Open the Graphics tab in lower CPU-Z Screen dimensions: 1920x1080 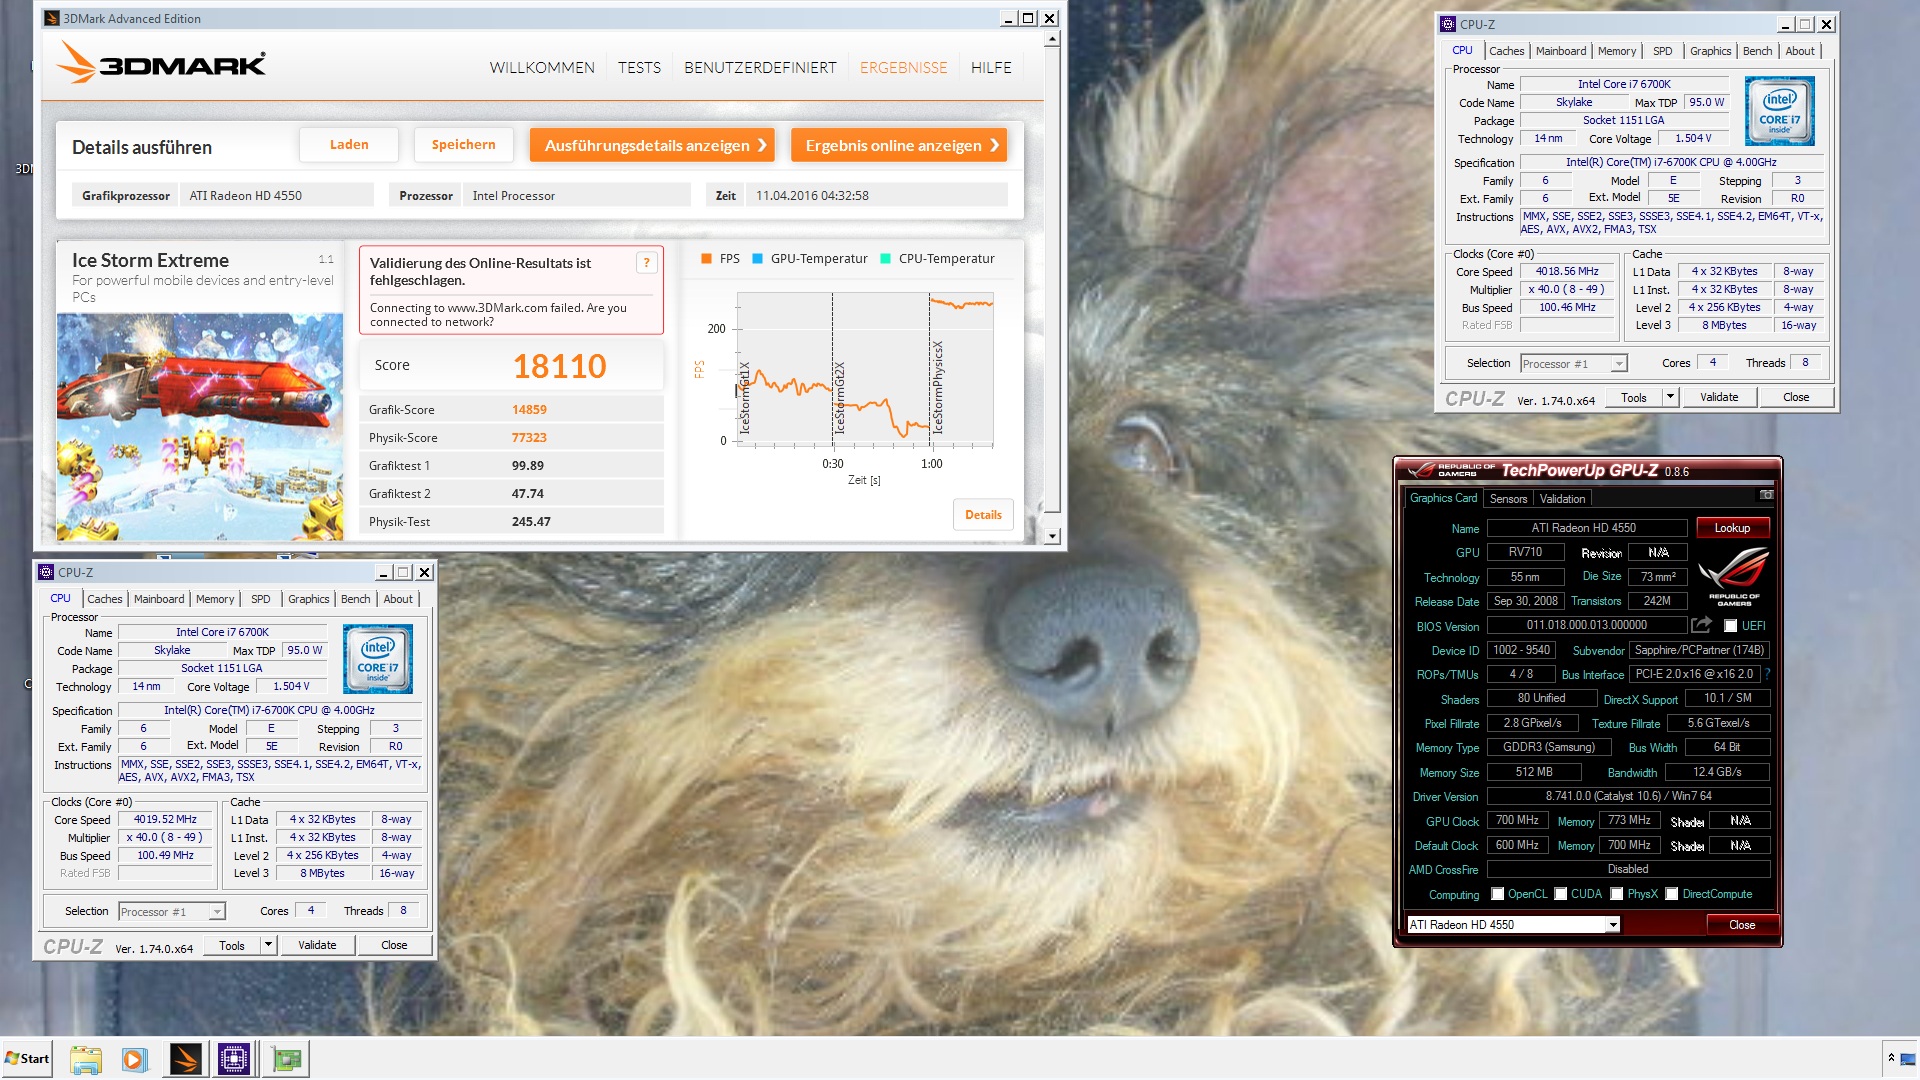pyautogui.click(x=308, y=599)
